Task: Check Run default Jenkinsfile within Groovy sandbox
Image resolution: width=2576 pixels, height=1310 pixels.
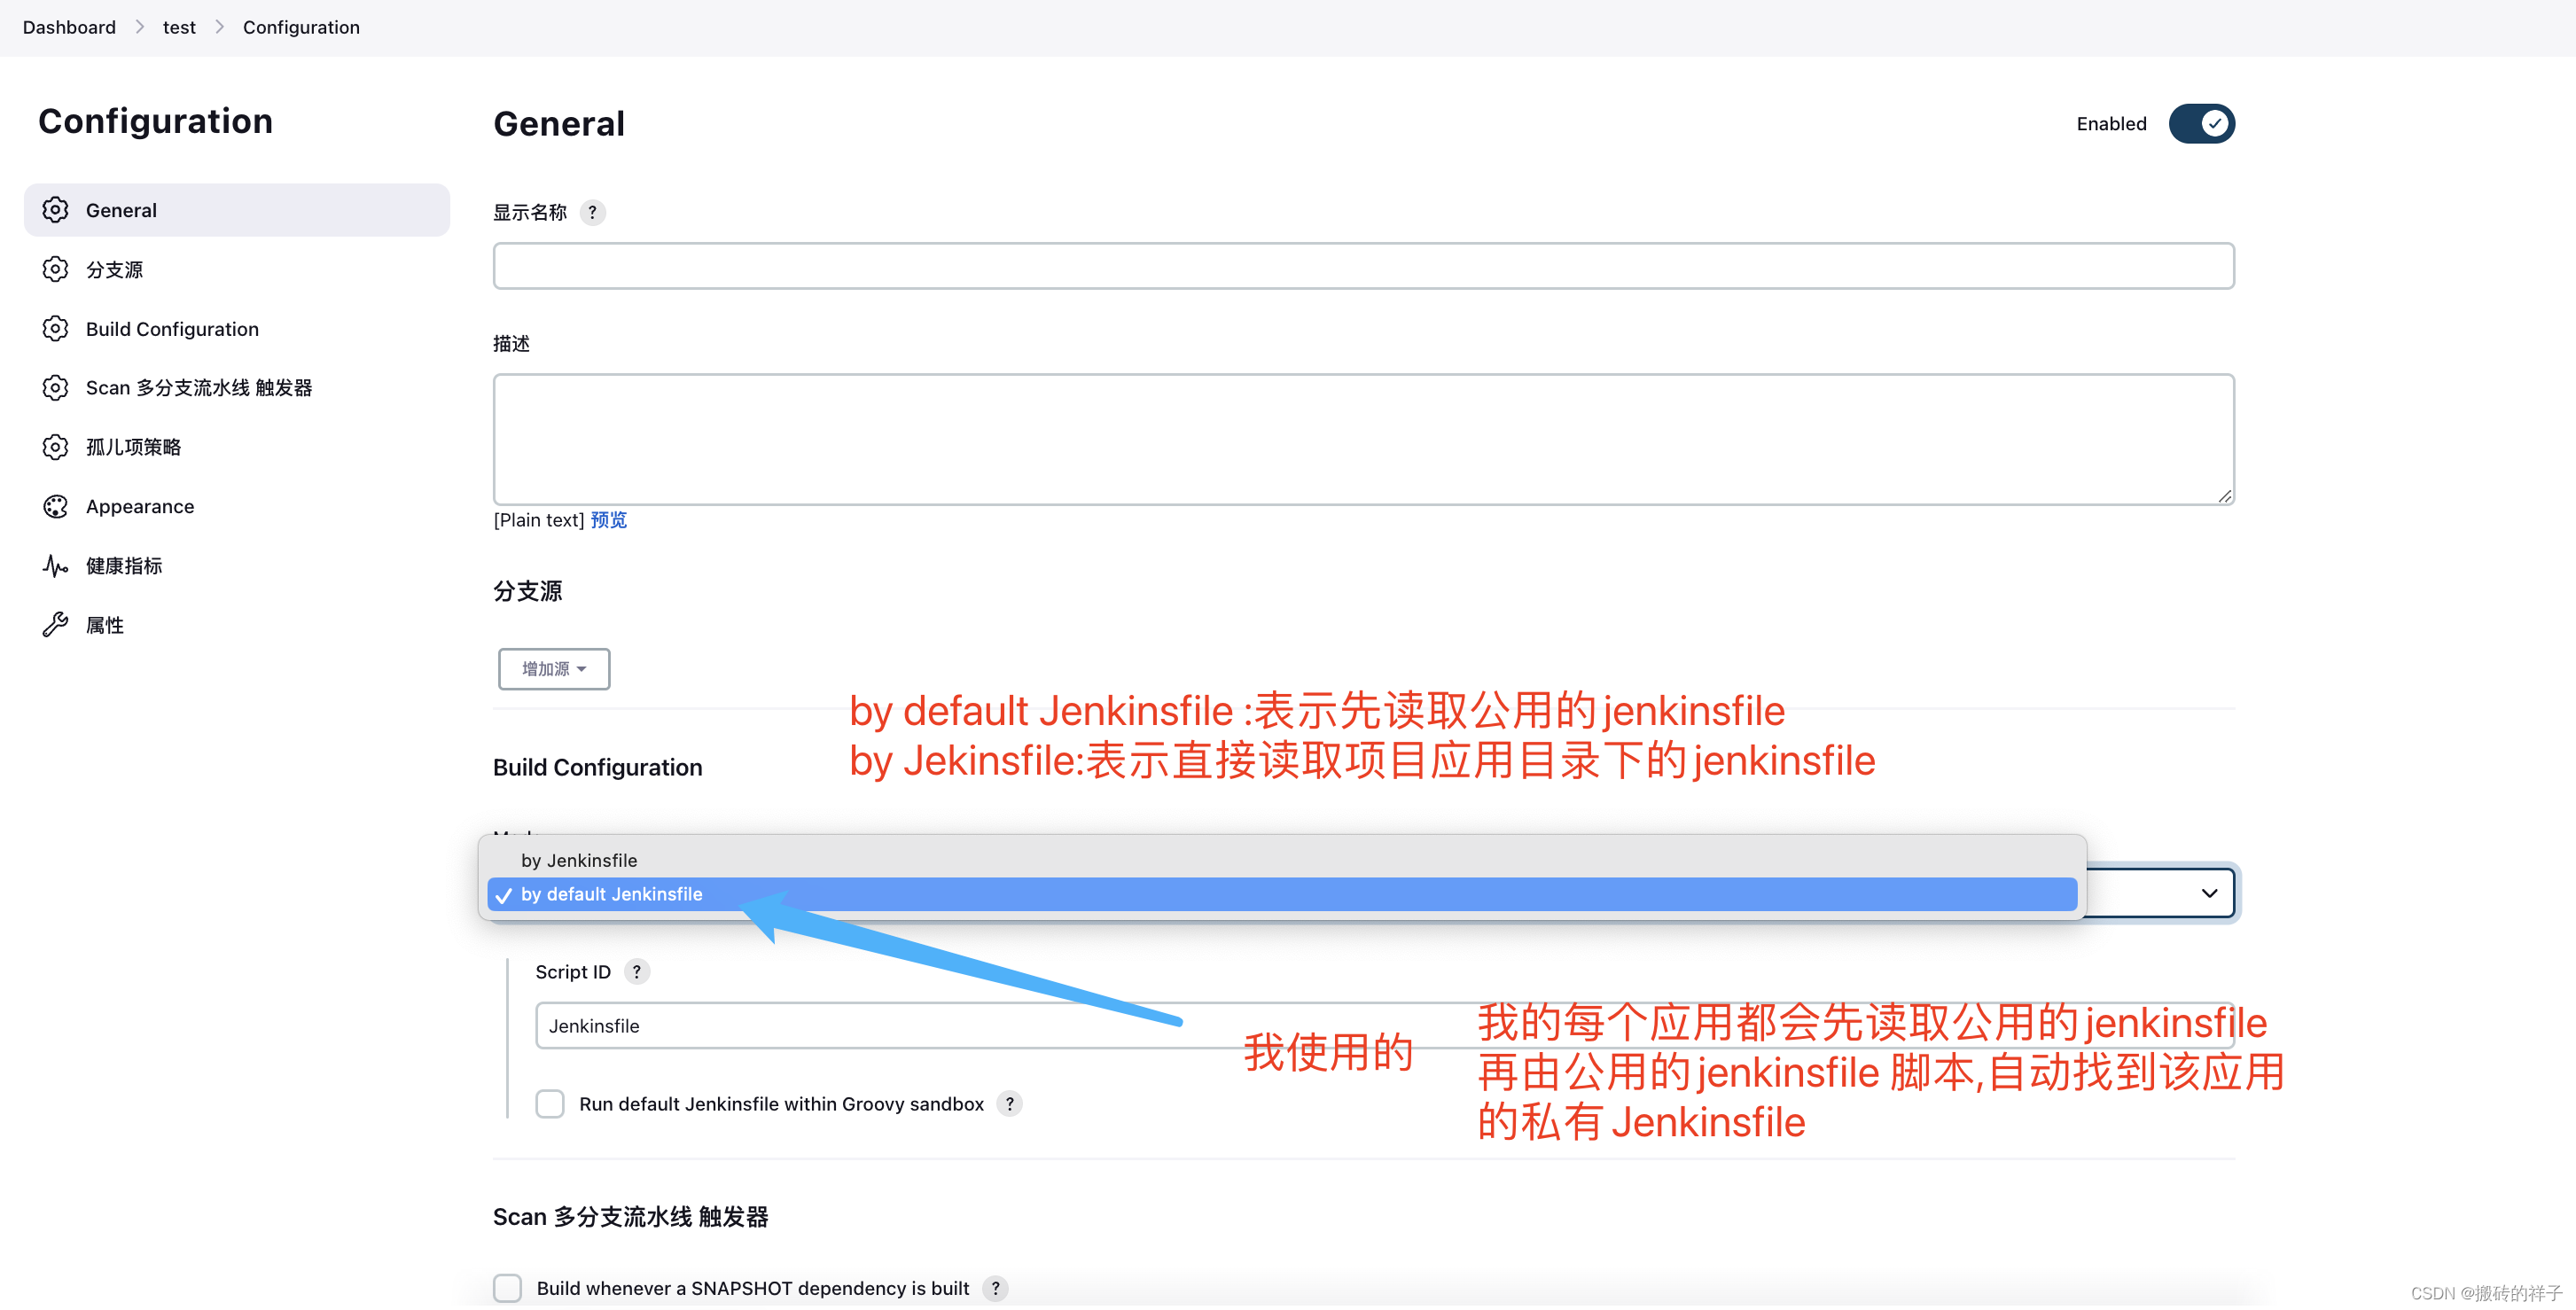Action: 550,1104
